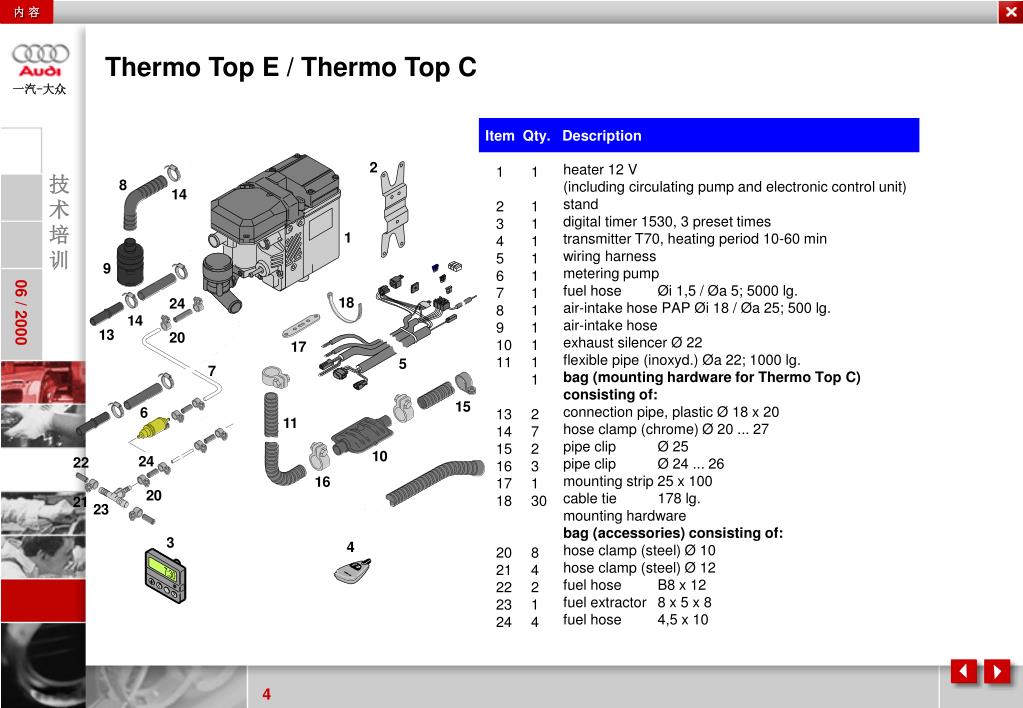Screen dimensions: 1023x708
Task: Click the T70 transmitter key fob illustration
Action: pyautogui.click(x=352, y=571)
